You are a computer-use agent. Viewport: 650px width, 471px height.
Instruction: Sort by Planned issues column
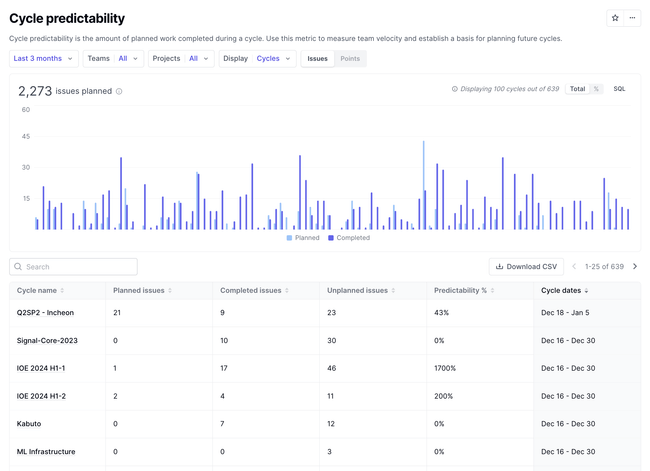click(x=142, y=291)
